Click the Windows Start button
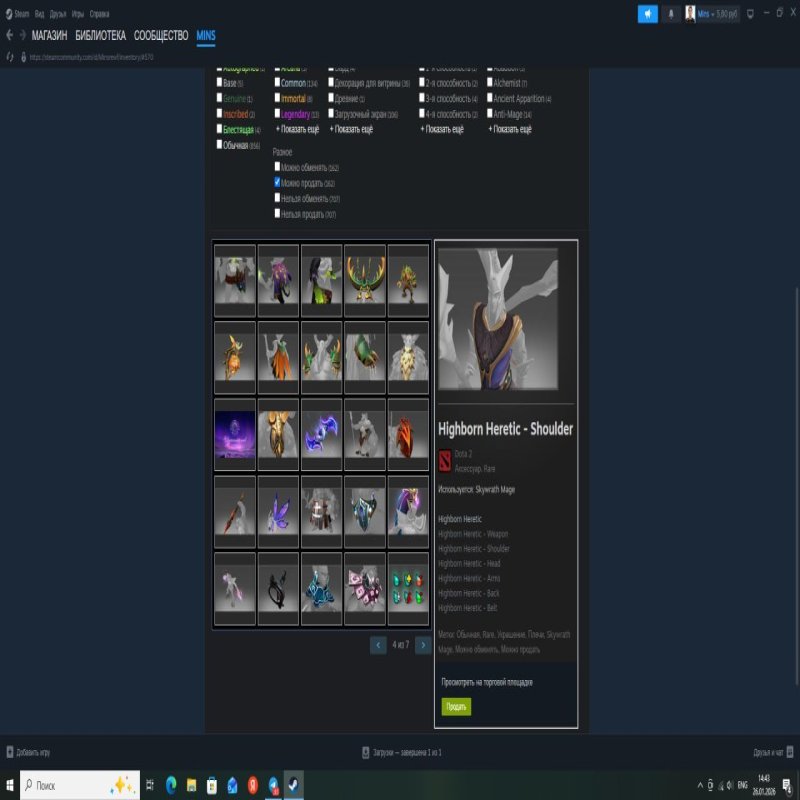Image resolution: width=800 pixels, height=800 pixels. [10, 785]
